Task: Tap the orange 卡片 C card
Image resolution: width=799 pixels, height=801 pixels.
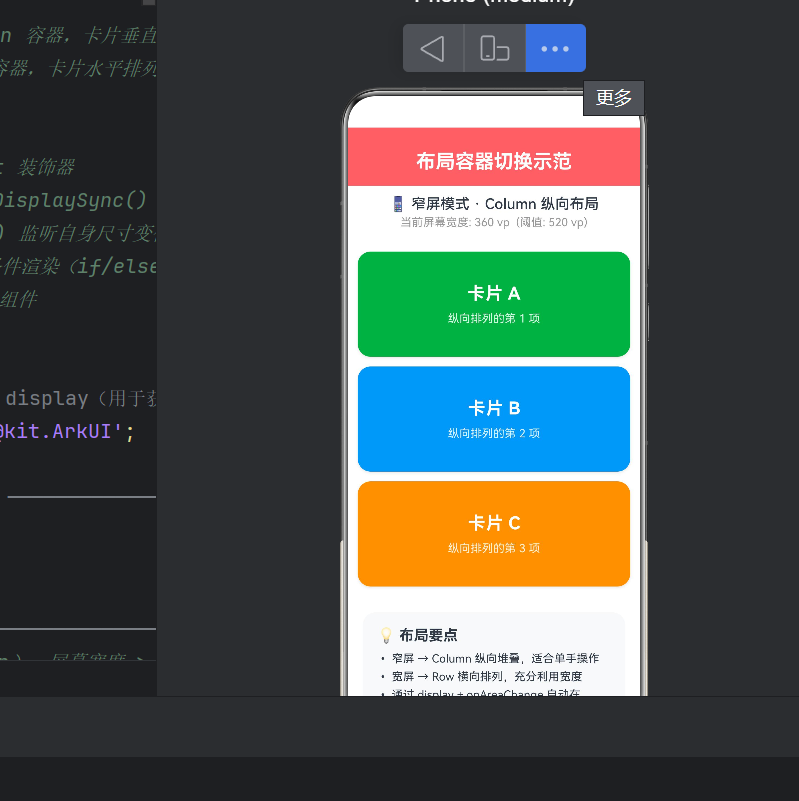Action: pos(494,534)
